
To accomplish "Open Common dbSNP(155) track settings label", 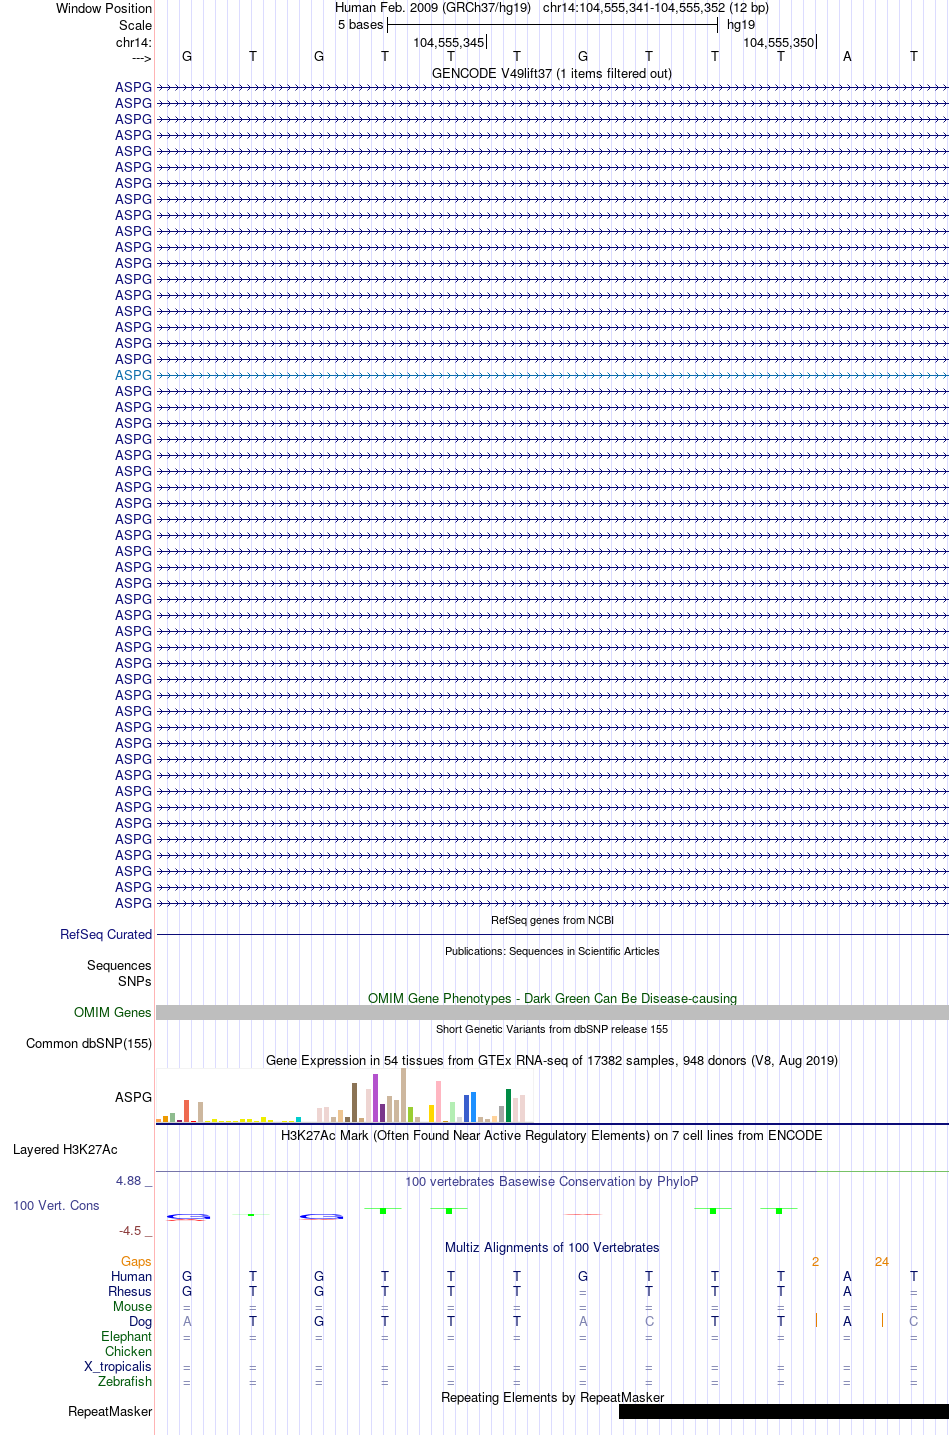I will pos(89,1043).
